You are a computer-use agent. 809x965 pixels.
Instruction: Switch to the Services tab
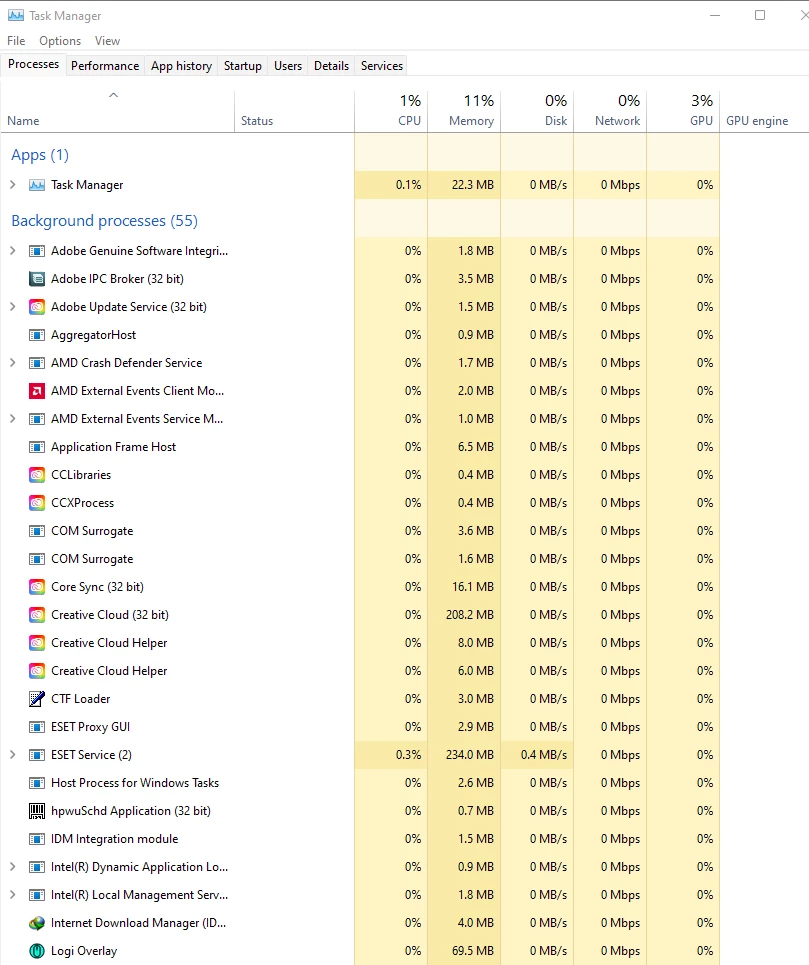(381, 66)
